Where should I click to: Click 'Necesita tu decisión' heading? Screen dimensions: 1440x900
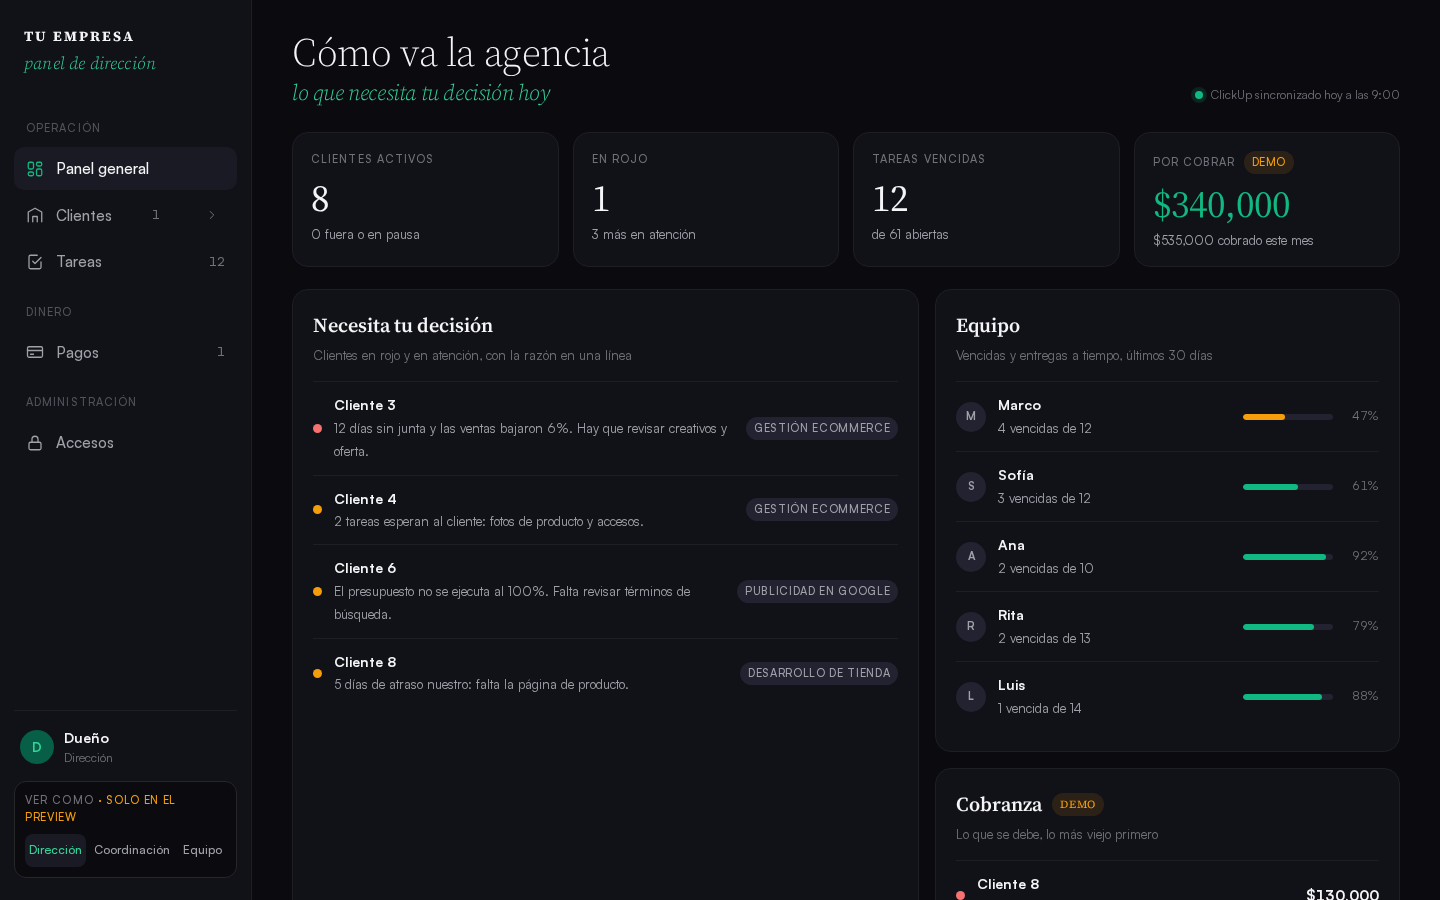403,325
